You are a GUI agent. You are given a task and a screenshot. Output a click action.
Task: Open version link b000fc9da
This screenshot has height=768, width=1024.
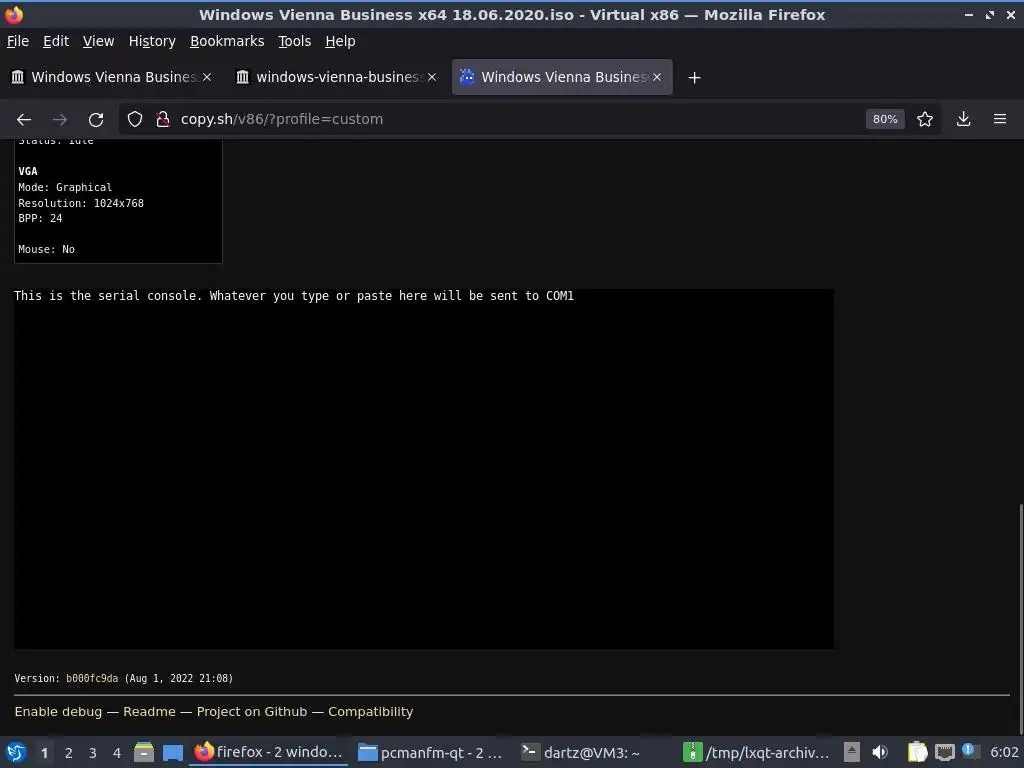click(92, 679)
